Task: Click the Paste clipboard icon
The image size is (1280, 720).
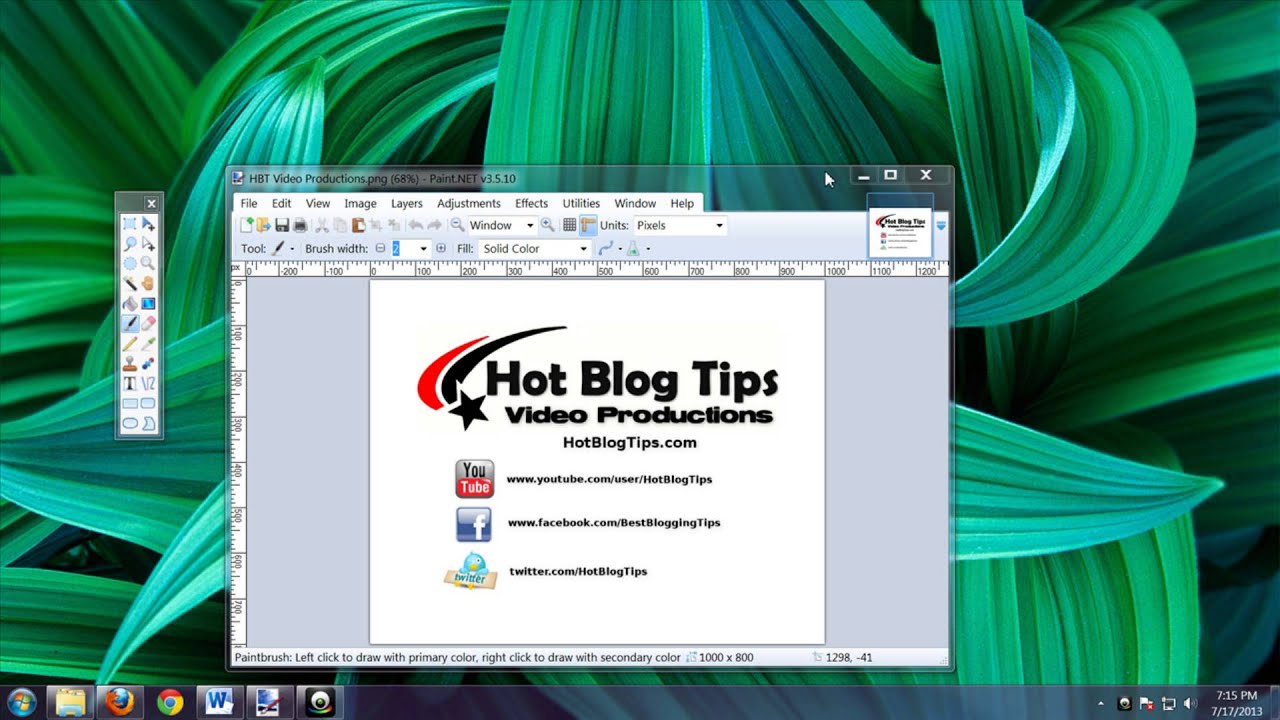Action: [x=358, y=225]
